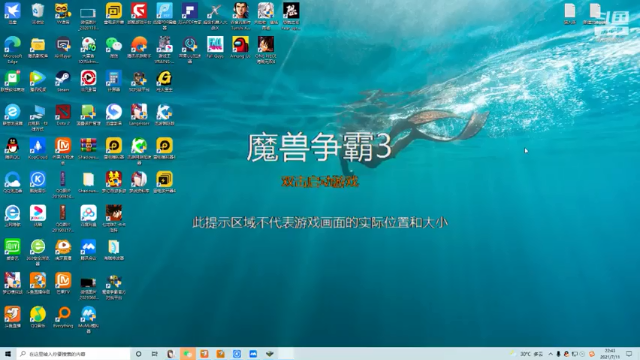Image resolution: width=640 pixels, height=360 pixels.
Task: Select the QQ Browser cloud icon
Action: click(x=12, y=182)
